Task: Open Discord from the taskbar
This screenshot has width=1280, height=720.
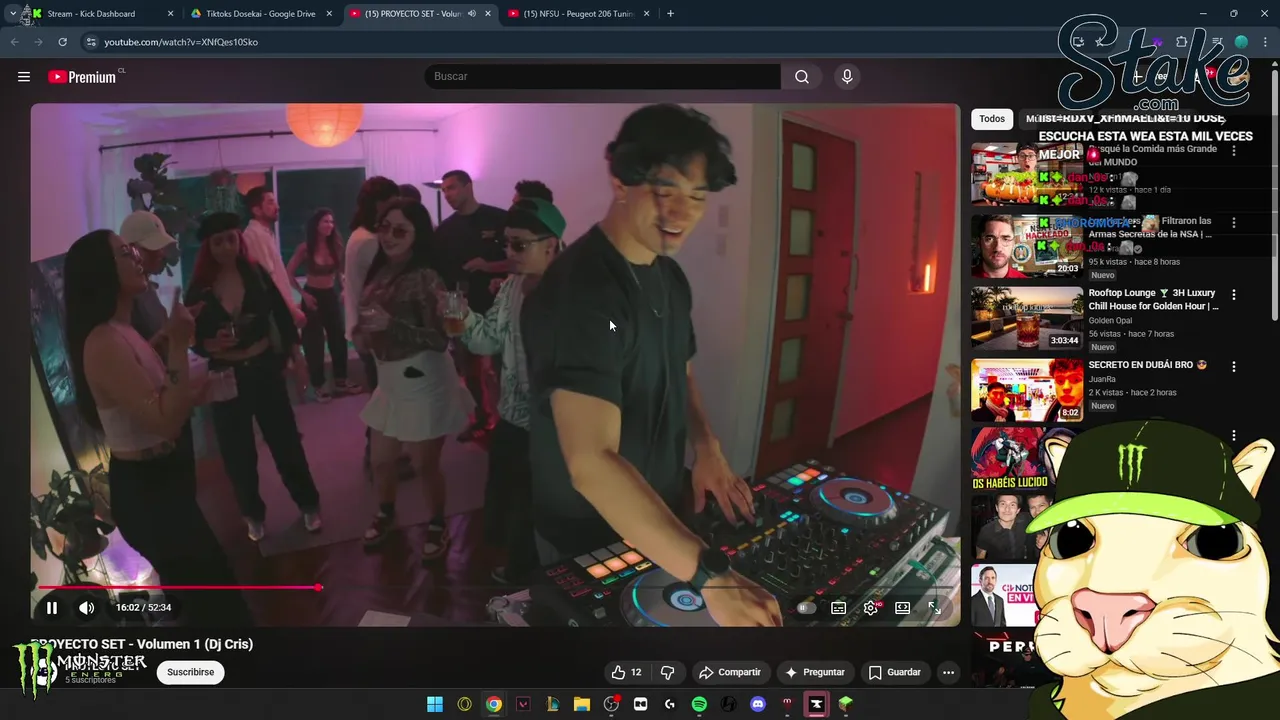Action: (x=758, y=704)
